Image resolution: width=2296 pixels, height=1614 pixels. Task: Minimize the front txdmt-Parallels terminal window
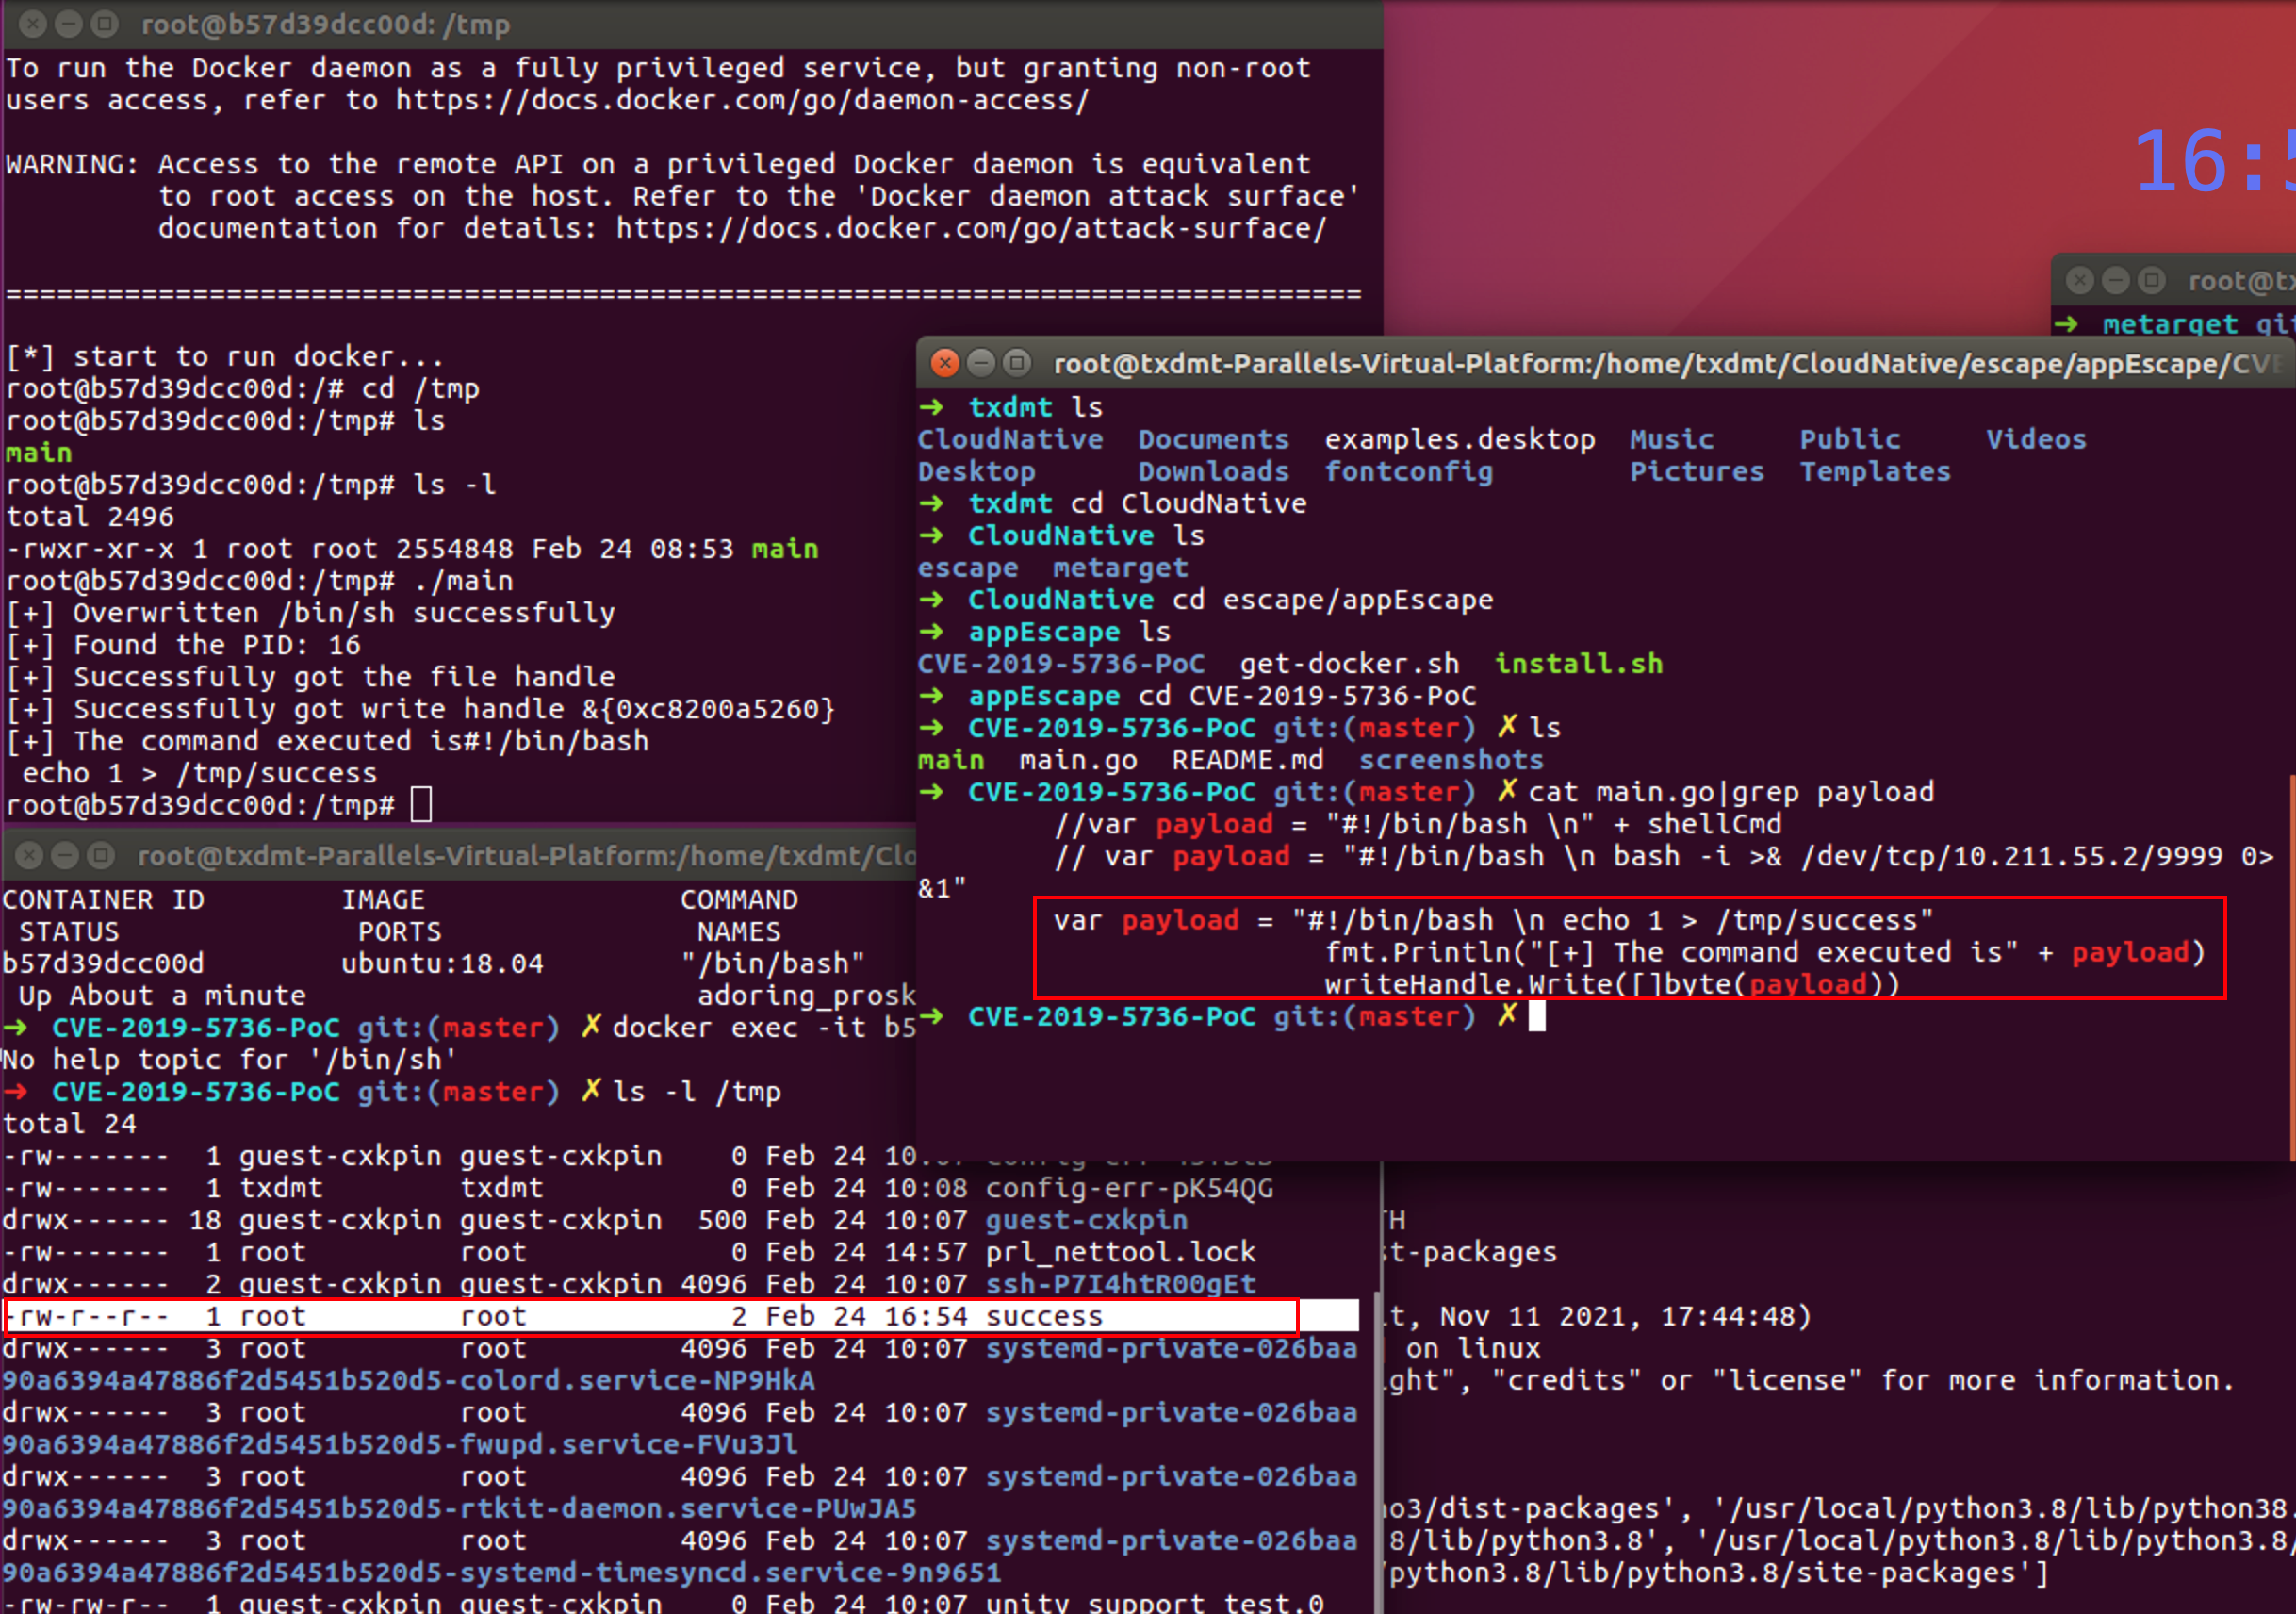(981, 363)
